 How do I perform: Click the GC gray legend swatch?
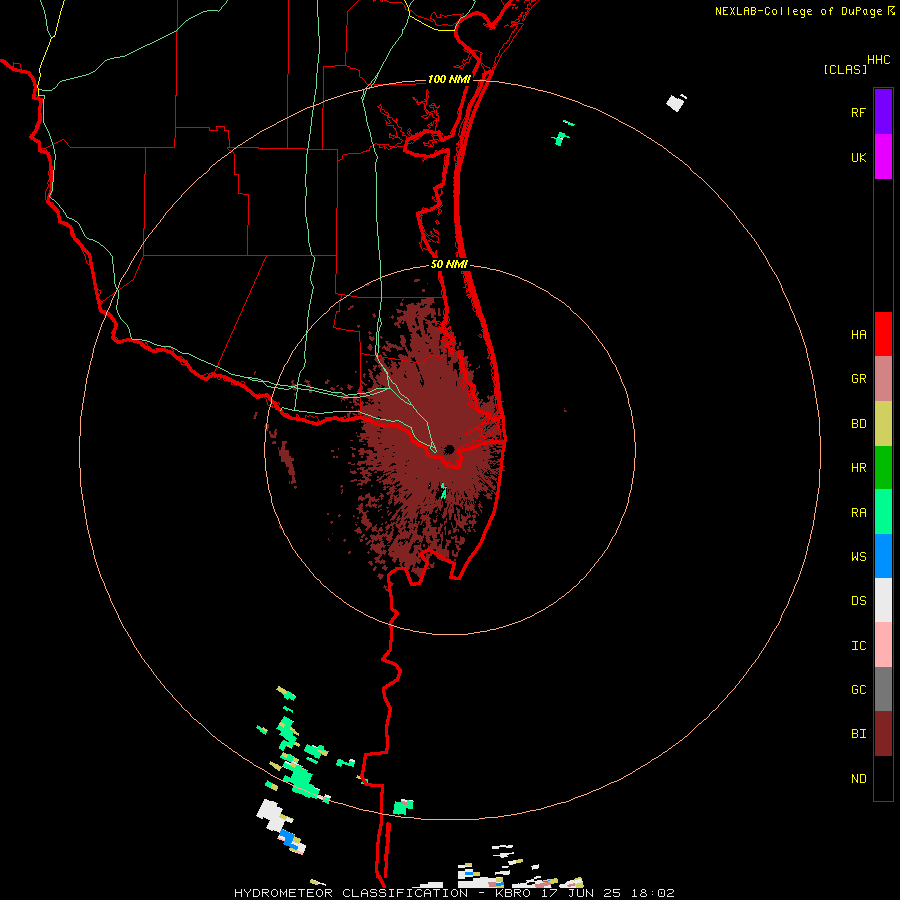(x=883, y=689)
